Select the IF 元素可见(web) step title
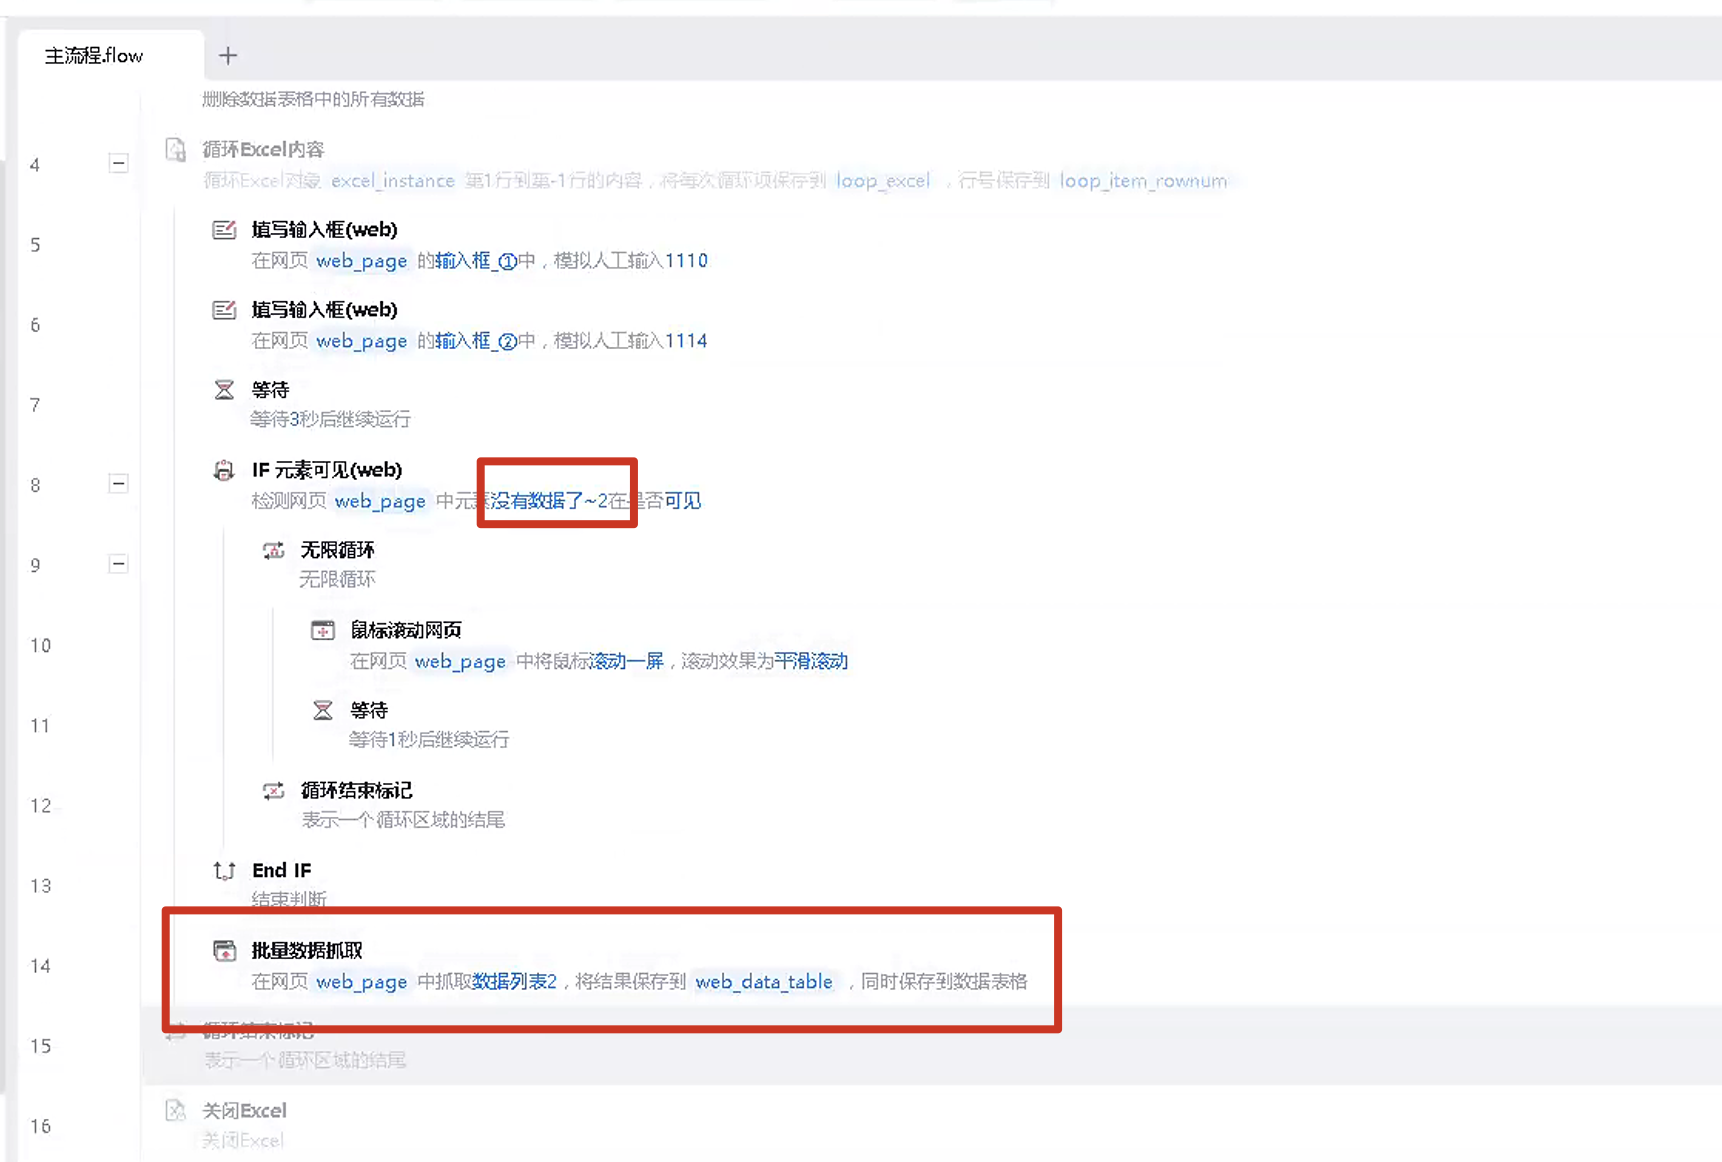Image resolution: width=1722 pixels, height=1162 pixels. pyautogui.click(x=327, y=470)
